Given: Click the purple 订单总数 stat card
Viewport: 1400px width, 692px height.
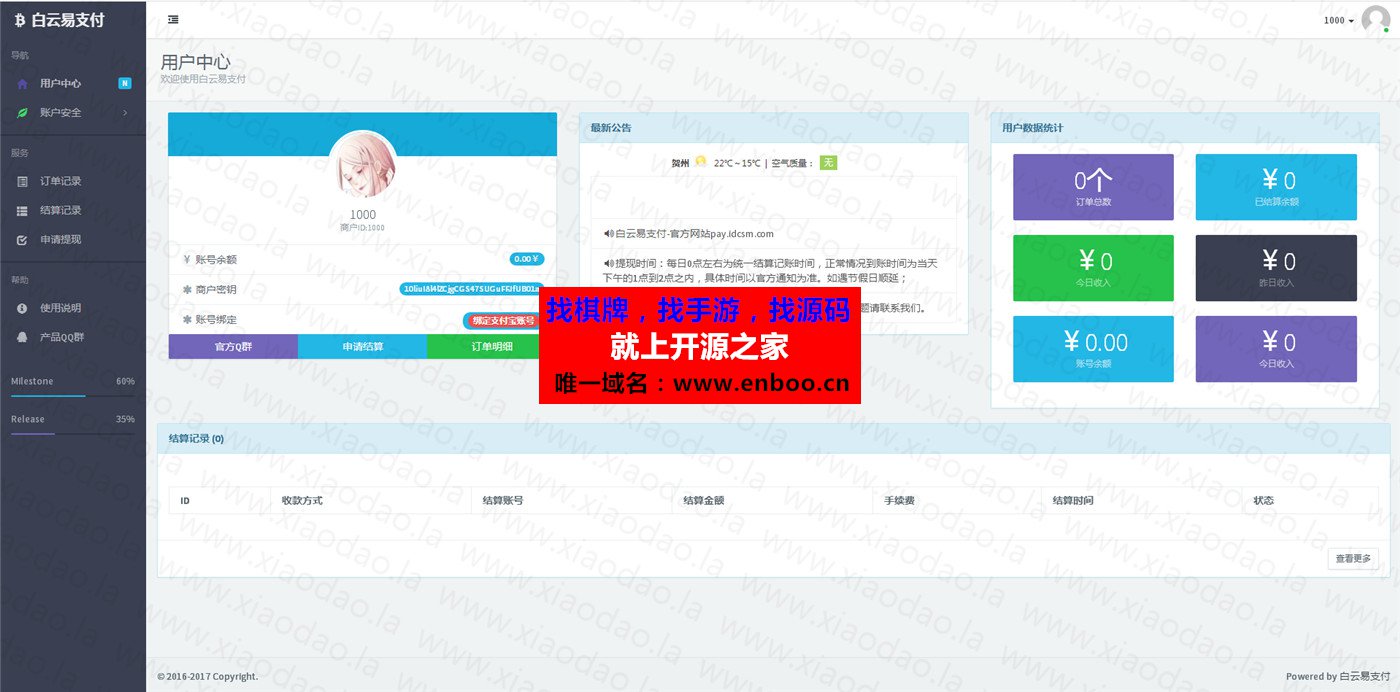Looking at the screenshot, I should (x=1093, y=187).
